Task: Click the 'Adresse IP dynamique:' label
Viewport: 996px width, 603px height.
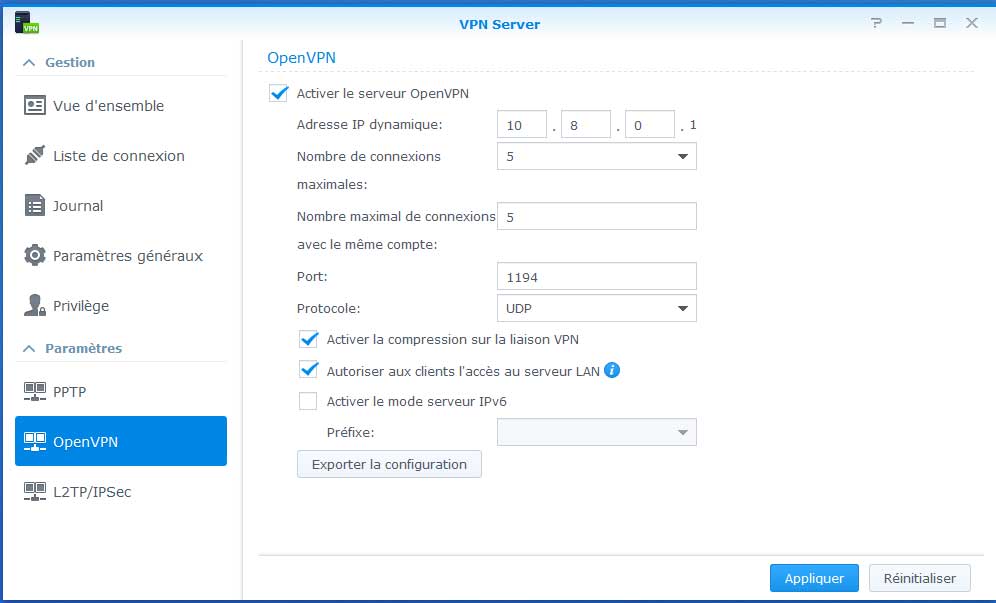Action: click(x=370, y=125)
